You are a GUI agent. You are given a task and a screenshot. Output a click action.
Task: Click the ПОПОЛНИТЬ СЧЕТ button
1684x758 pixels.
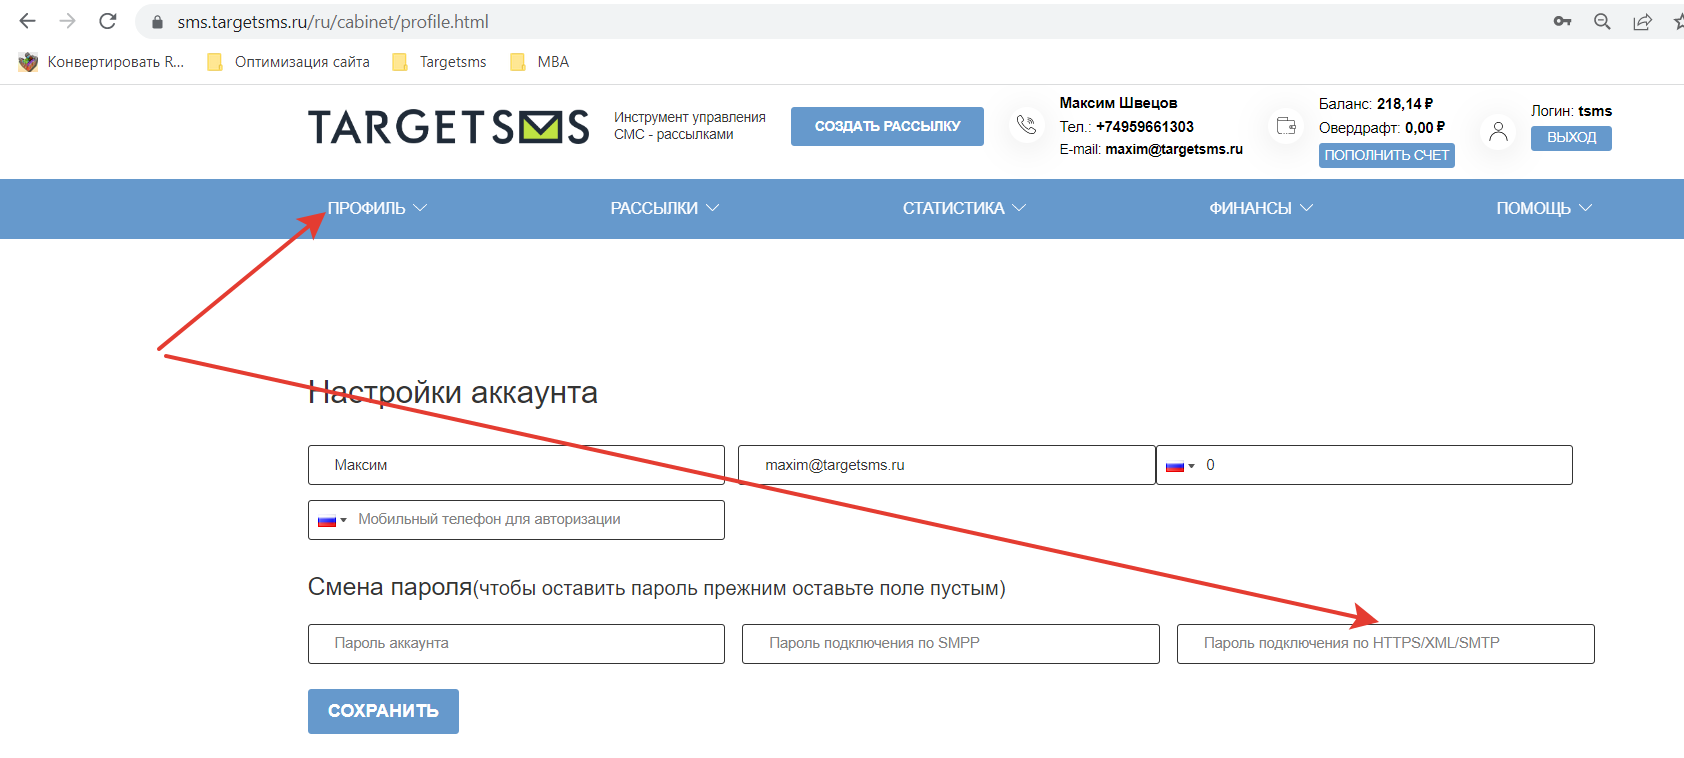(1386, 155)
